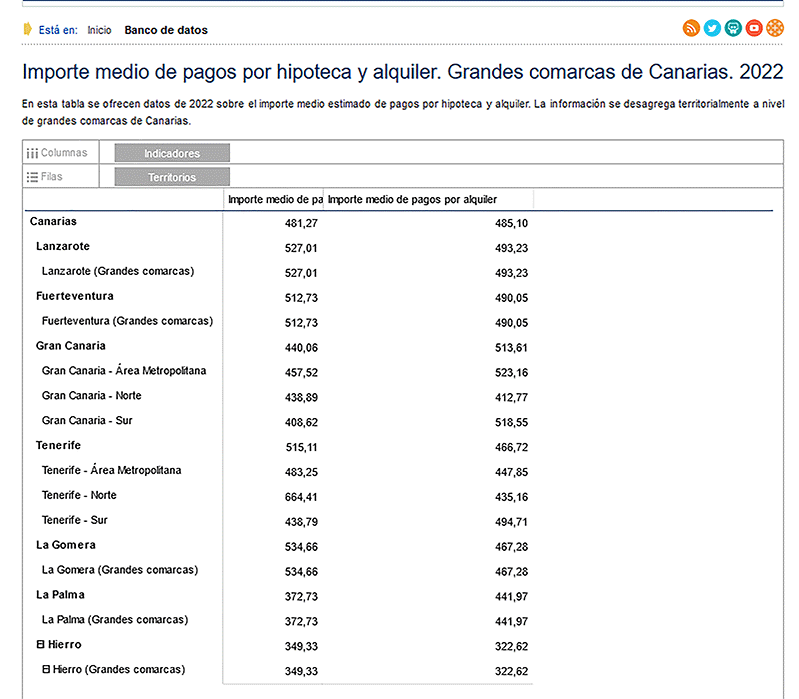
Task: Open the orange RSS feed icon
Action: [x=691, y=28]
